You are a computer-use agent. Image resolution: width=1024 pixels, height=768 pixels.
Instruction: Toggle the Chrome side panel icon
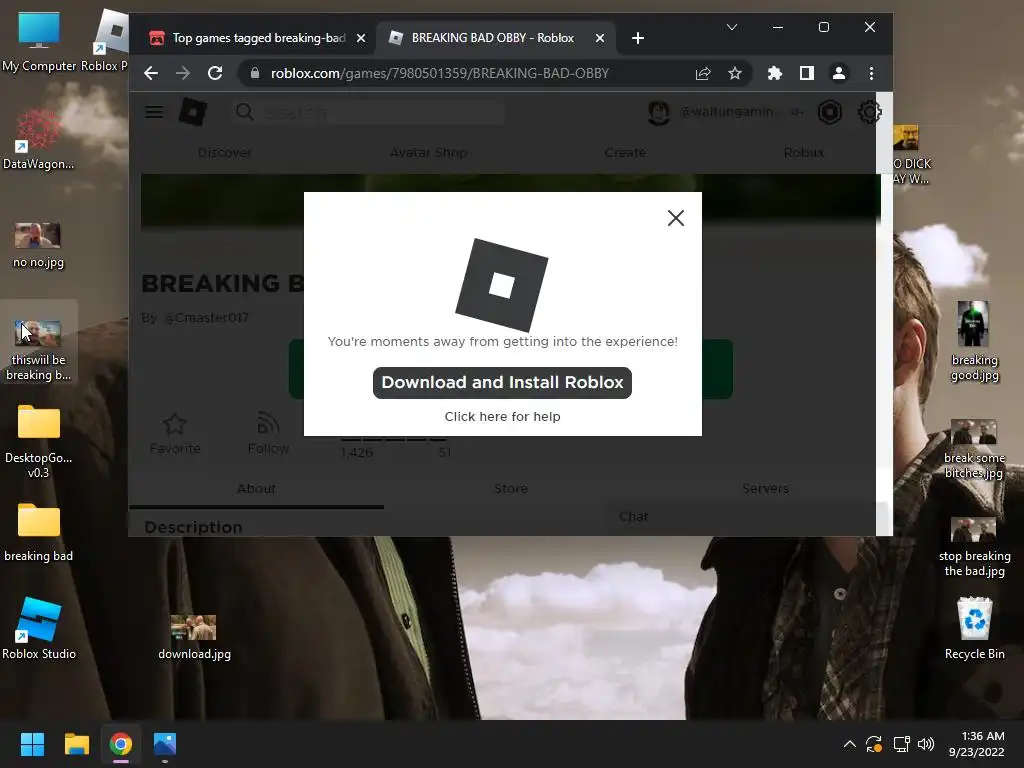pyautogui.click(x=807, y=73)
